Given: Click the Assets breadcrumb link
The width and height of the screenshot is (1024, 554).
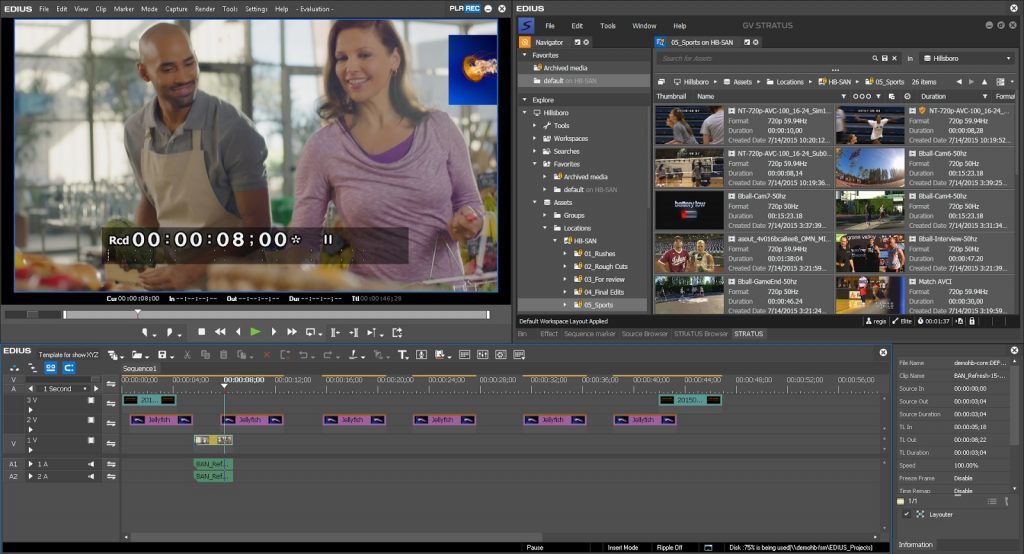Looking at the screenshot, I should pyautogui.click(x=743, y=82).
